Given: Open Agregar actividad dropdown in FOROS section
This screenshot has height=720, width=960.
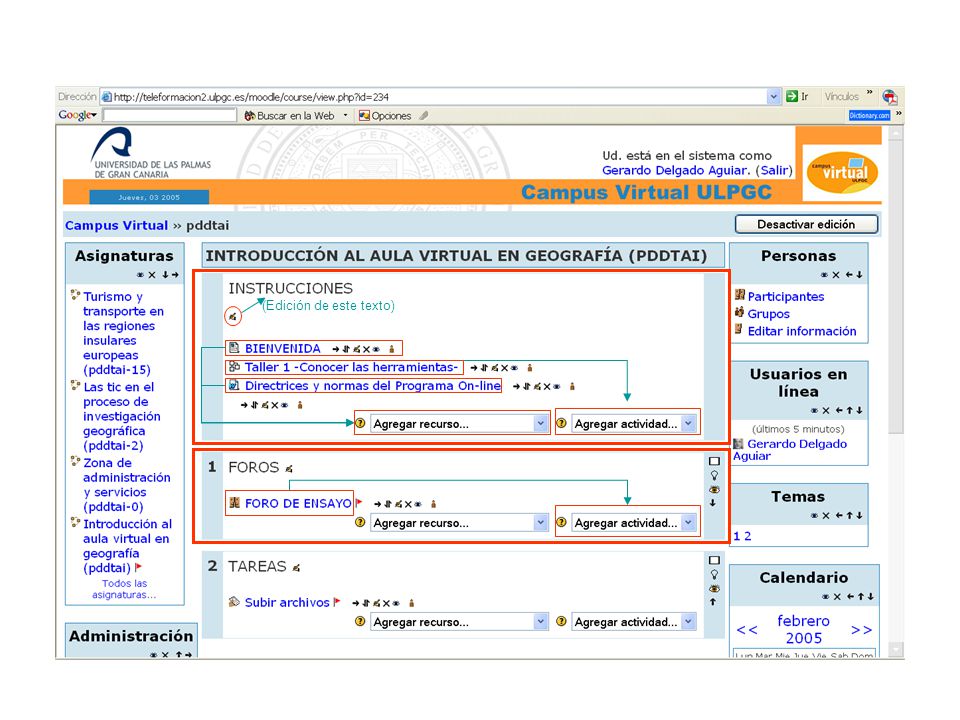Looking at the screenshot, I should [x=634, y=523].
